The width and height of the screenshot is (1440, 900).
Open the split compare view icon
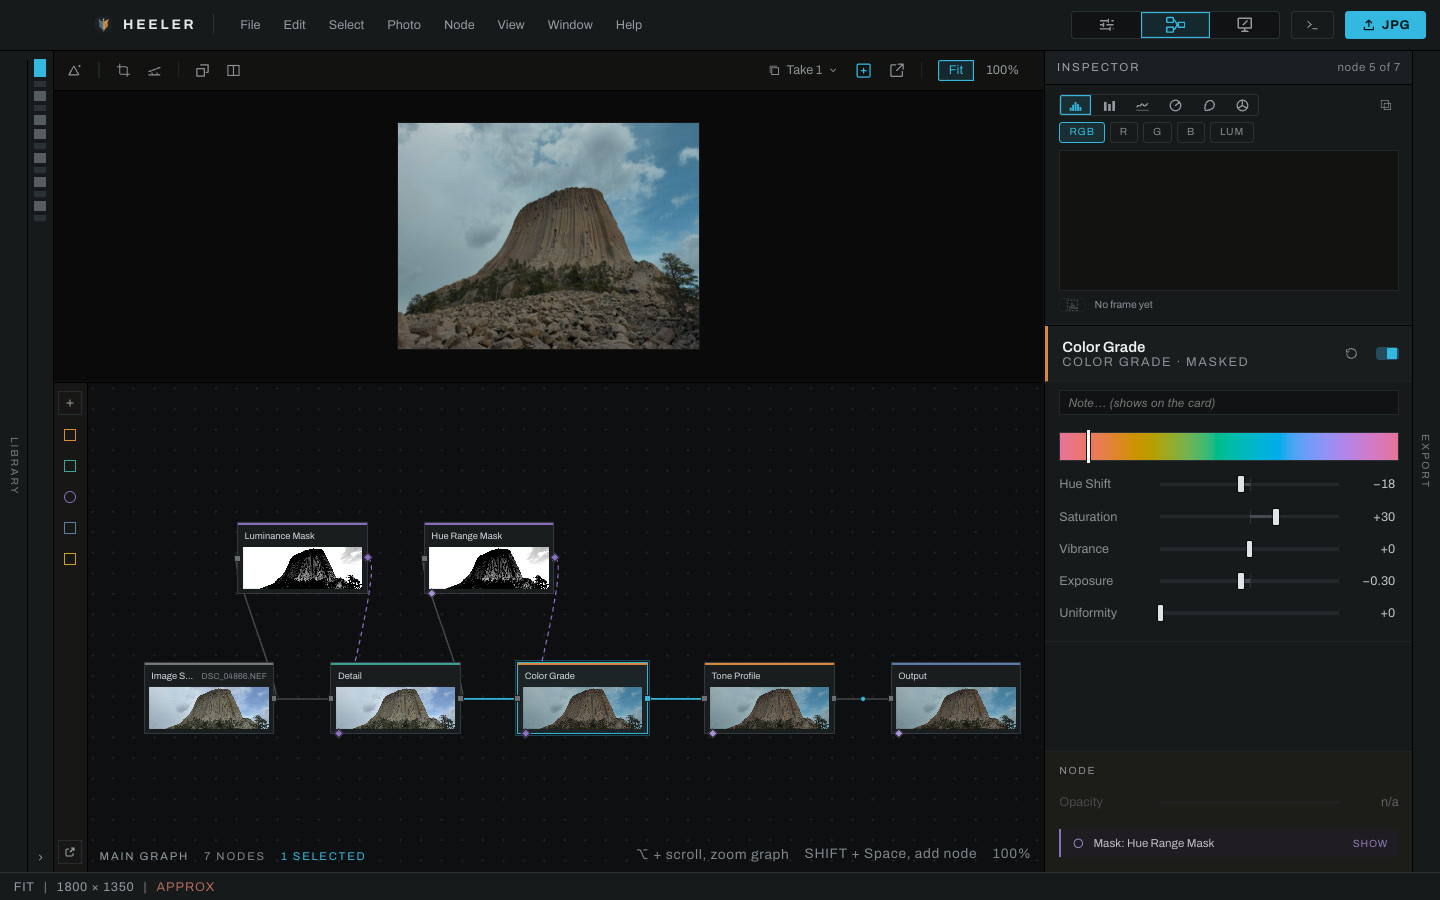click(233, 70)
